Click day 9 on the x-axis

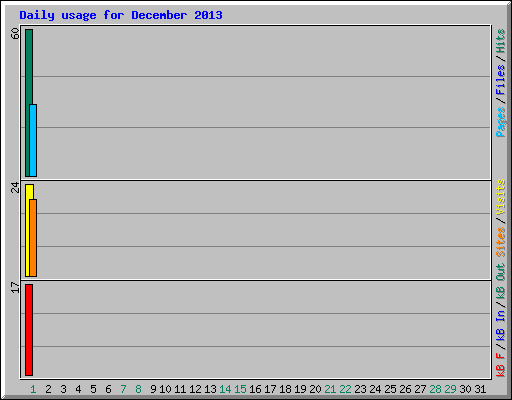click(x=153, y=389)
